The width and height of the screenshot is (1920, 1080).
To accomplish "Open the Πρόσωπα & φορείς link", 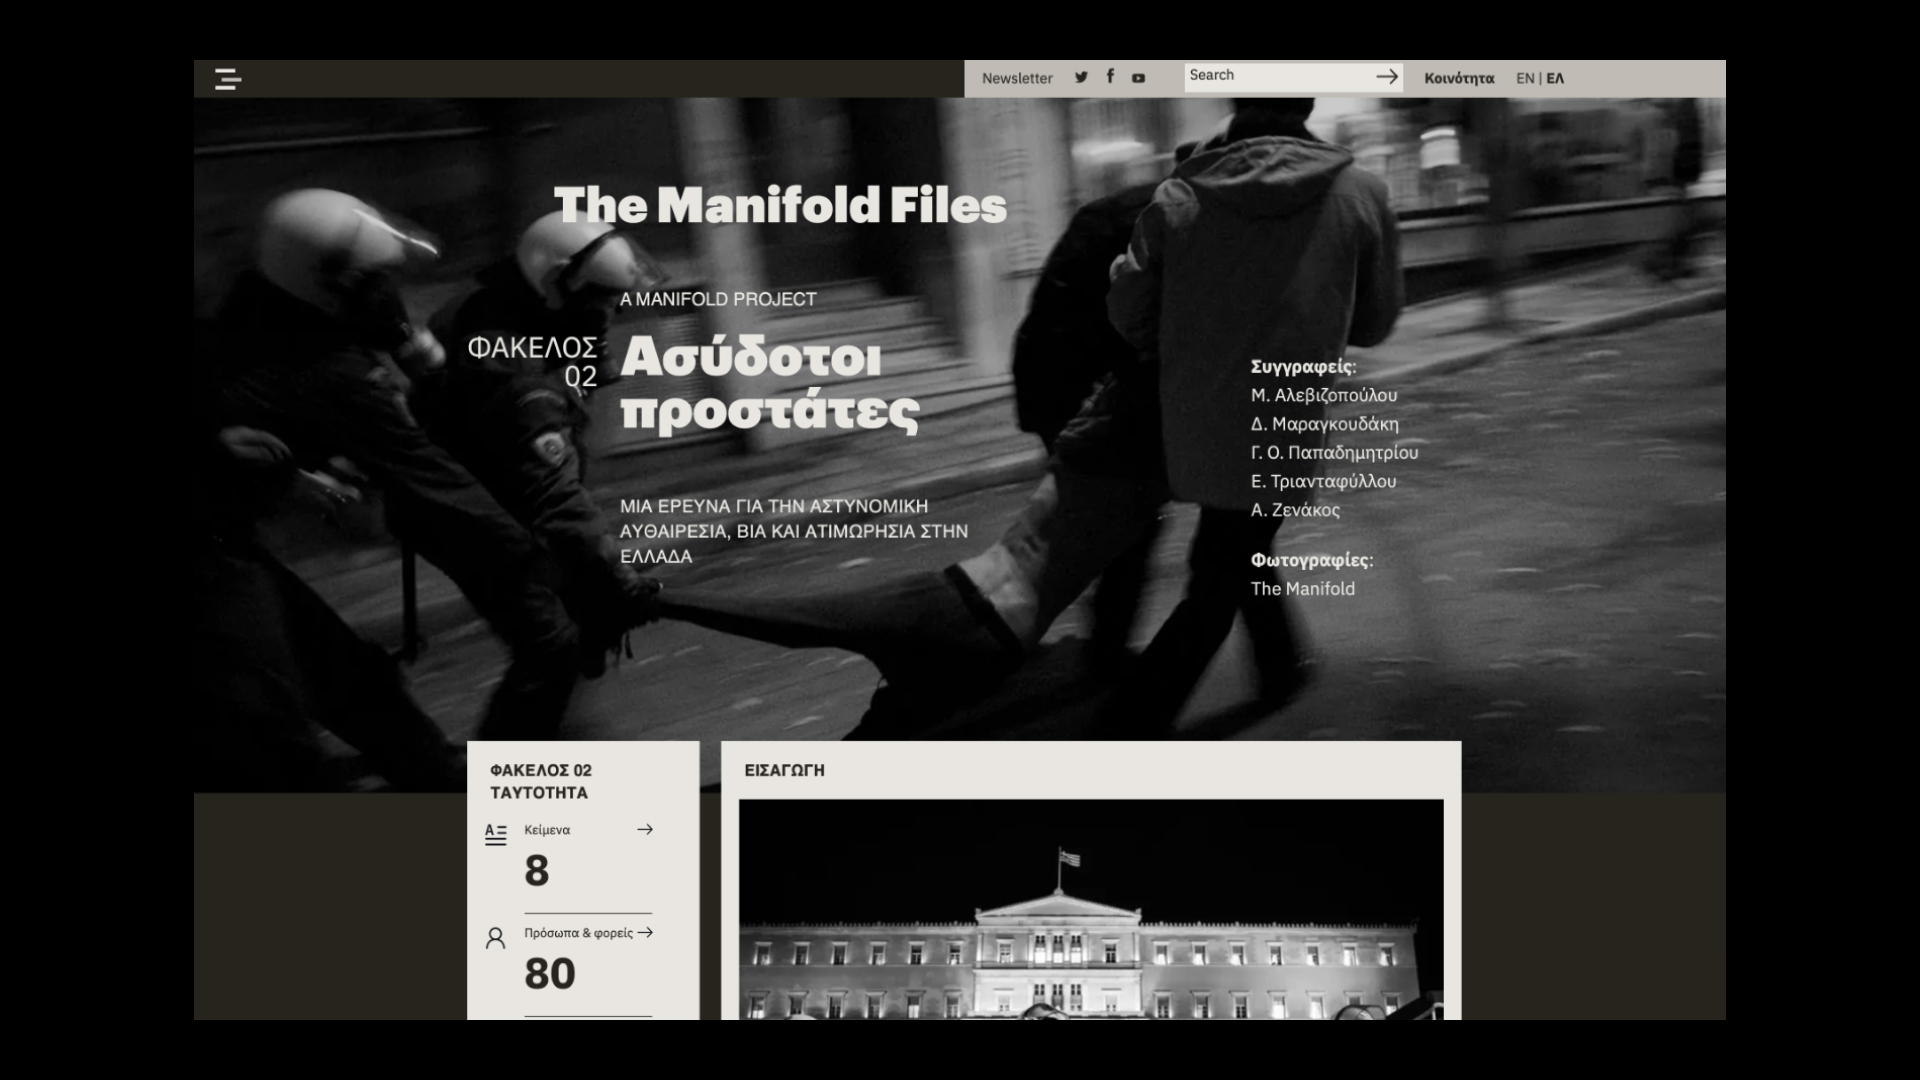I will (579, 933).
